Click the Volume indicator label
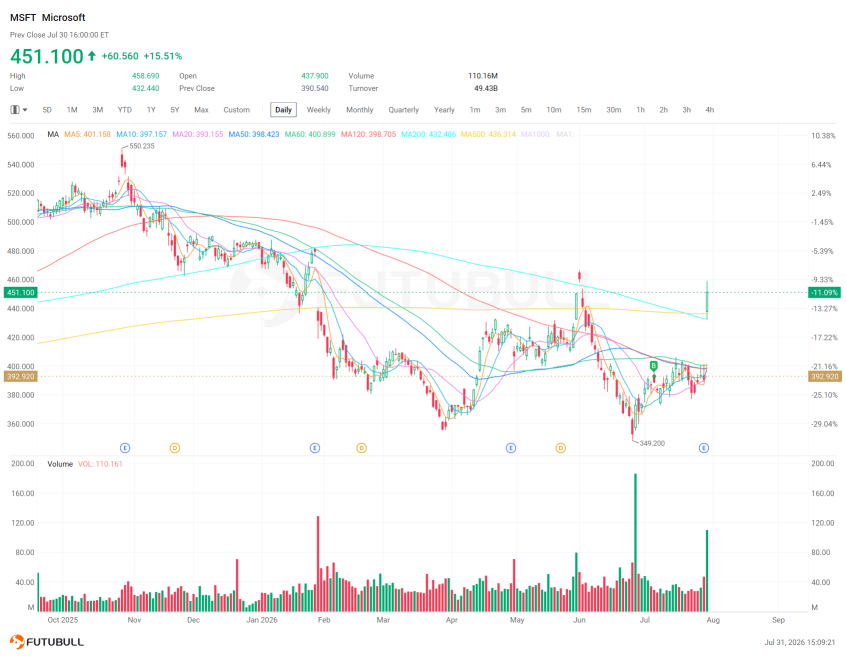The image size is (846, 659). [60, 464]
